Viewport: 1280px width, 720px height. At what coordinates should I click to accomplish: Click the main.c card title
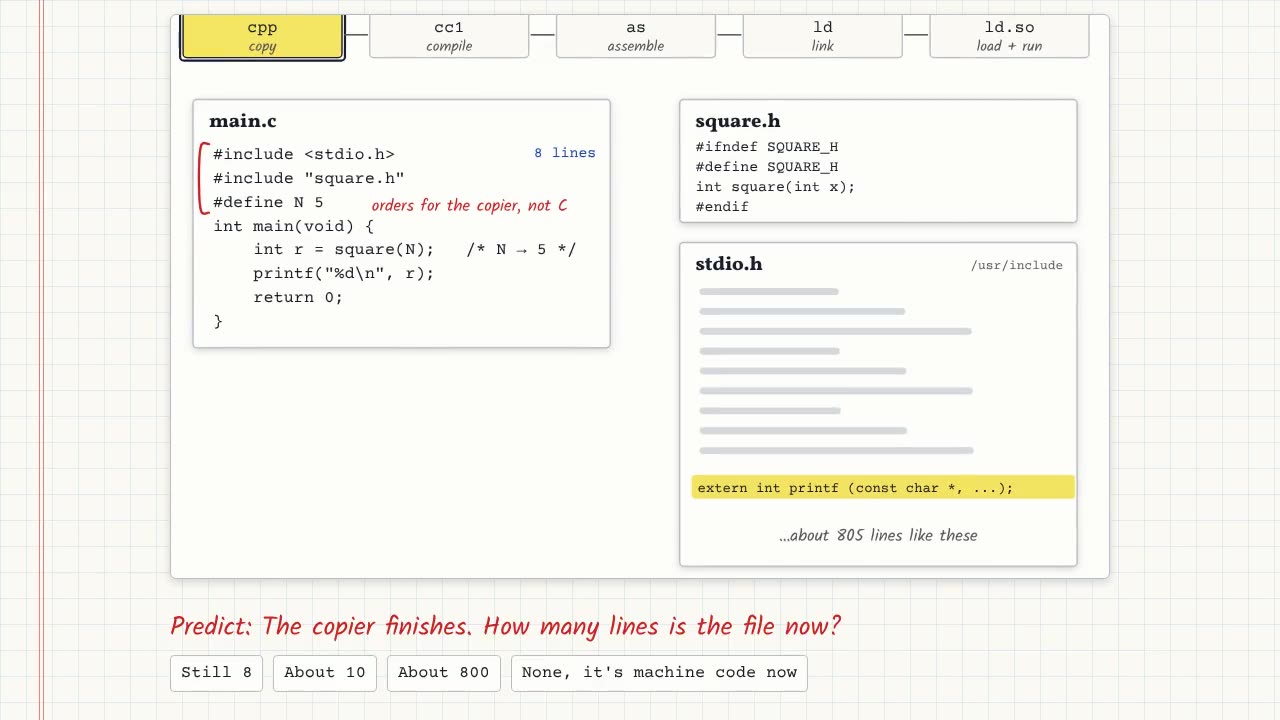[243, 121]
